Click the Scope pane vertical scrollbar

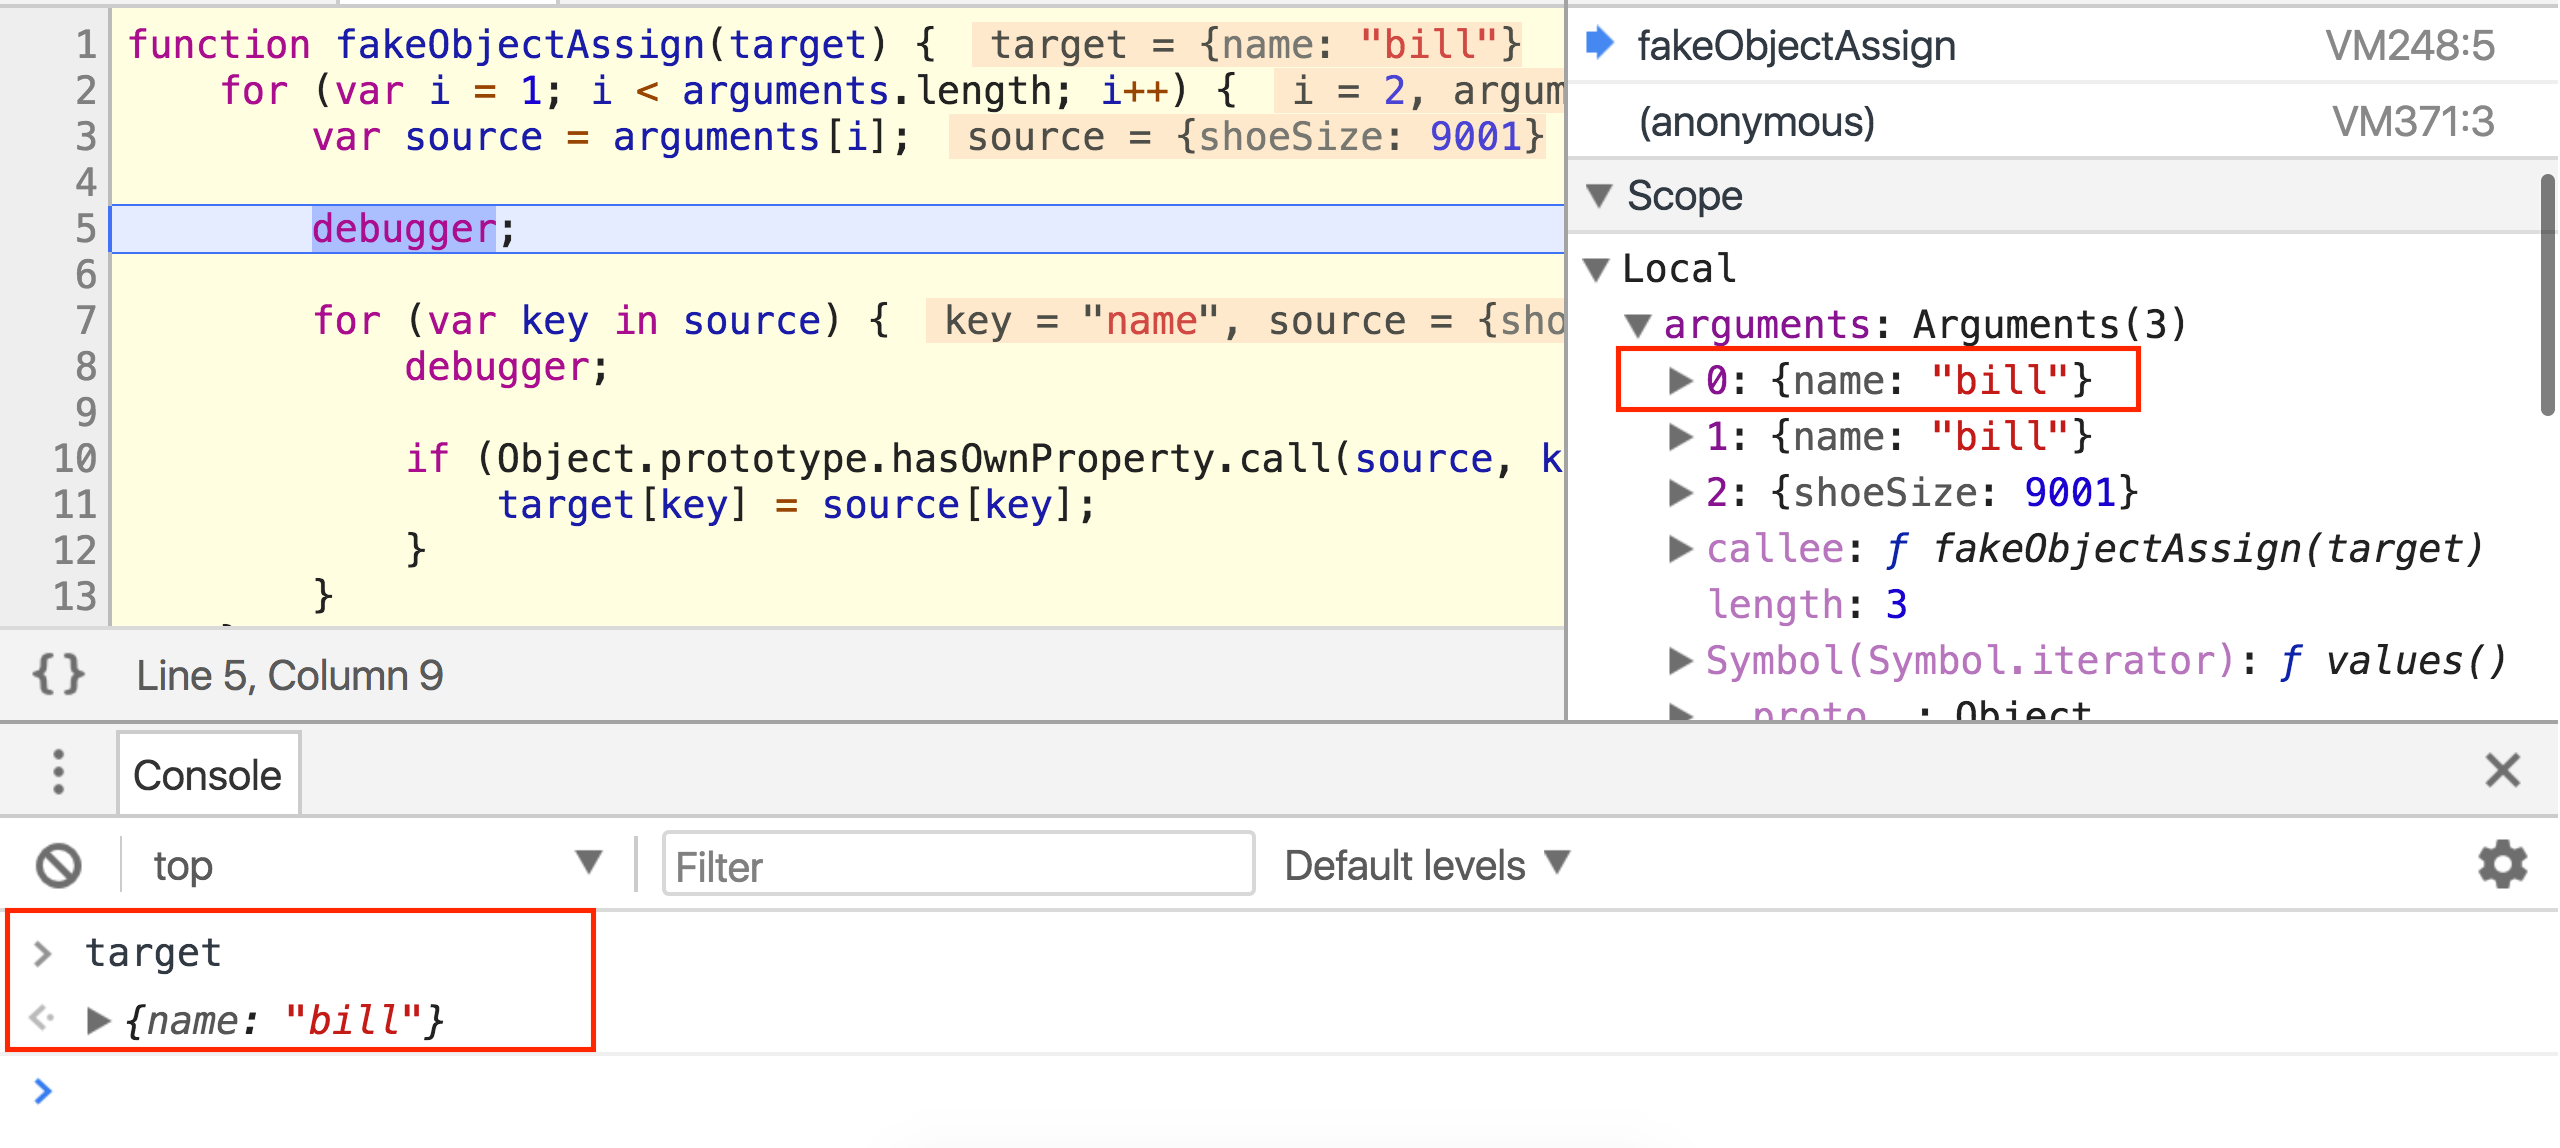(2549, 295)
